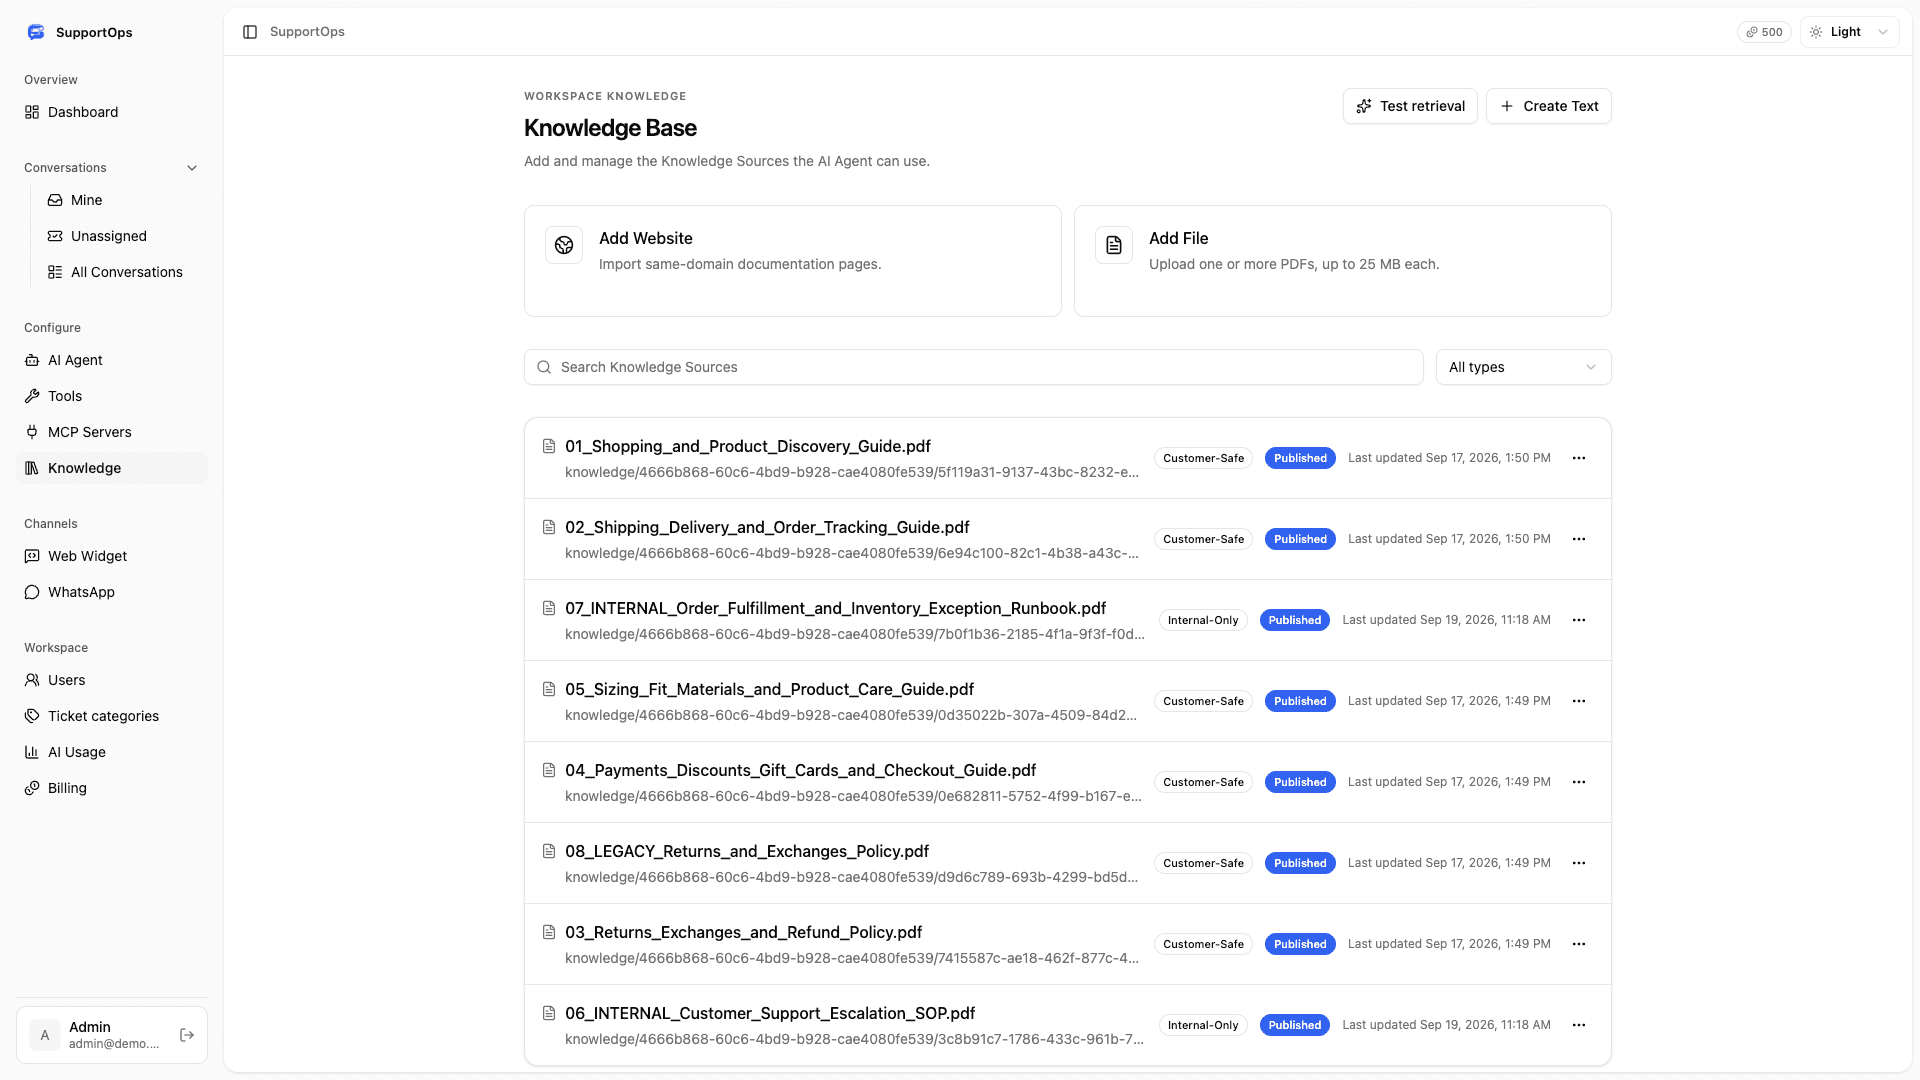Toggle the sidebar panel icon
The height and width of the screenshot is (1080, 1920).
click(250, 32)
